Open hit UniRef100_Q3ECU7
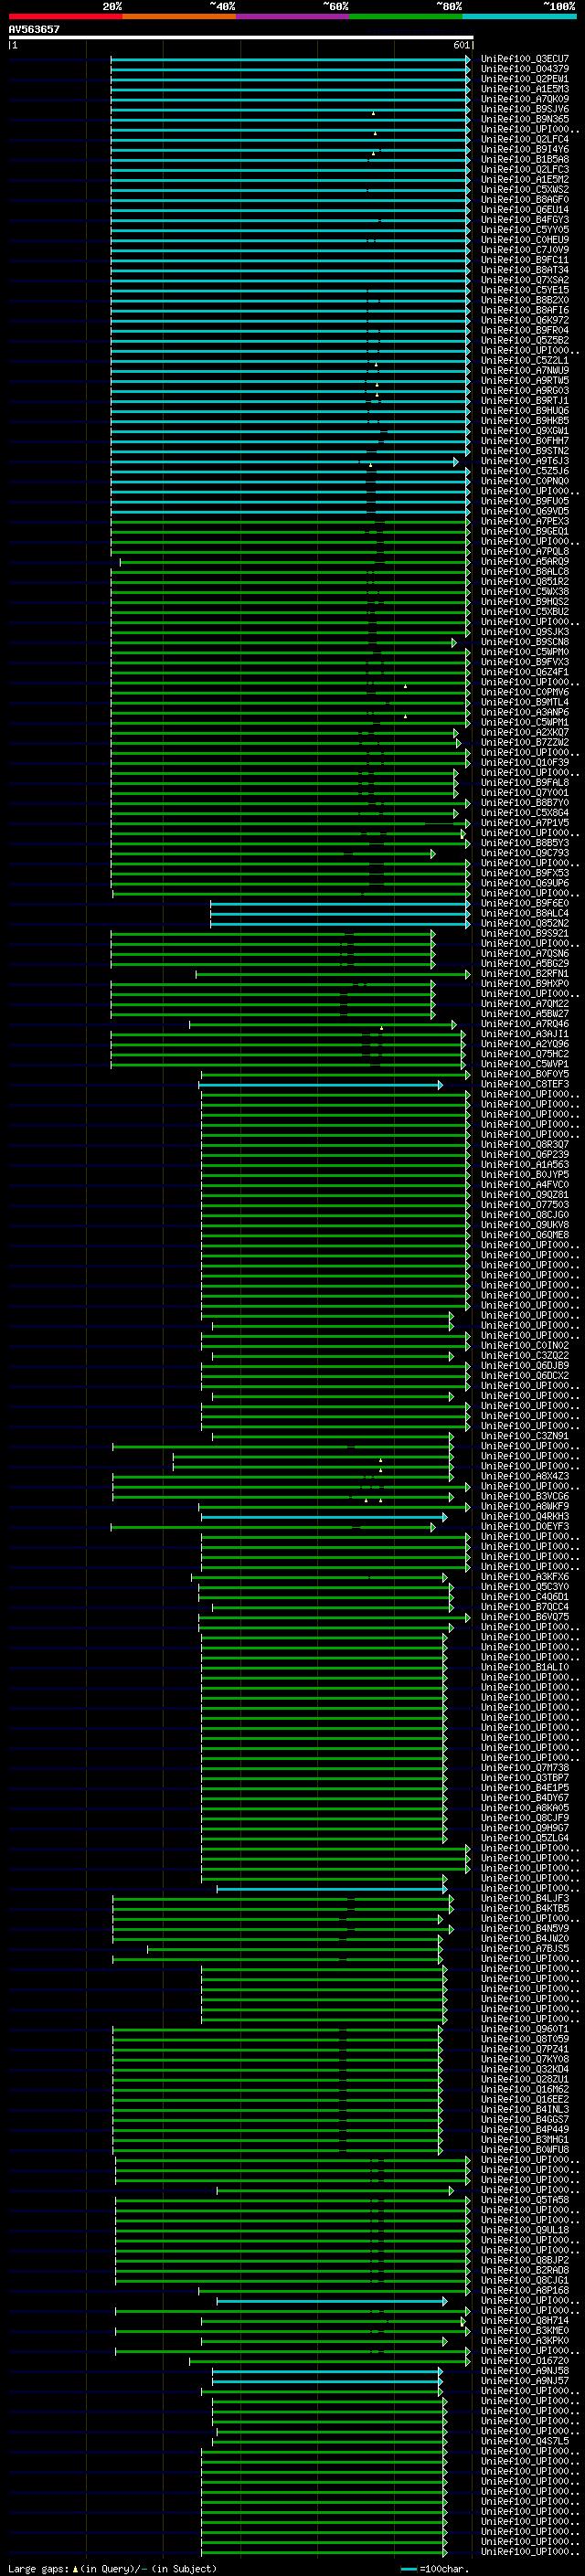Viewport: 585px width, 2576px height. tap(524, 59)
